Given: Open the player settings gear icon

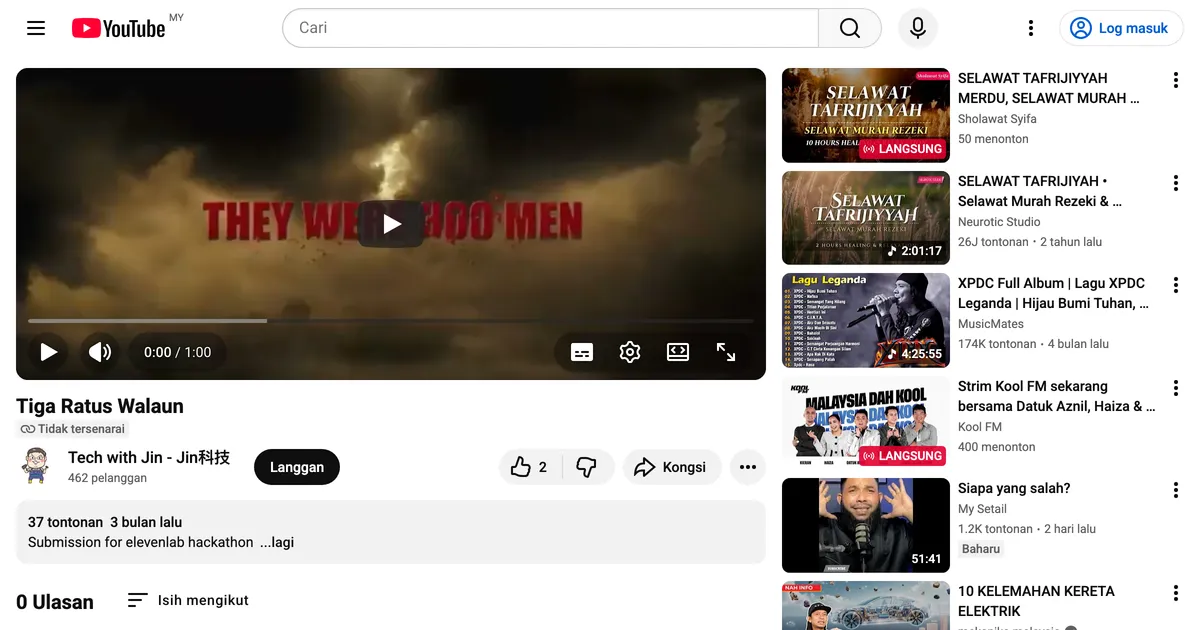Looking at the screenshot, I should coord(630,352).
